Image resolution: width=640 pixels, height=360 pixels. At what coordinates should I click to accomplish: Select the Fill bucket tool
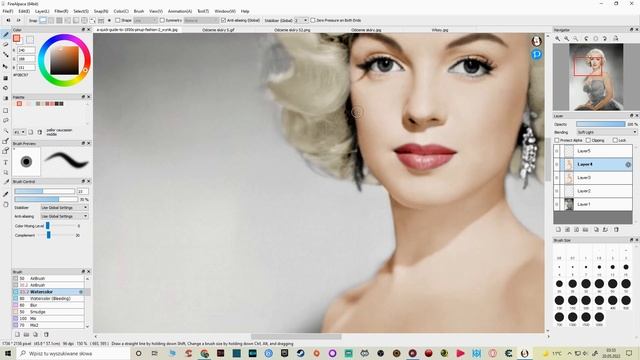click(6, 88)
